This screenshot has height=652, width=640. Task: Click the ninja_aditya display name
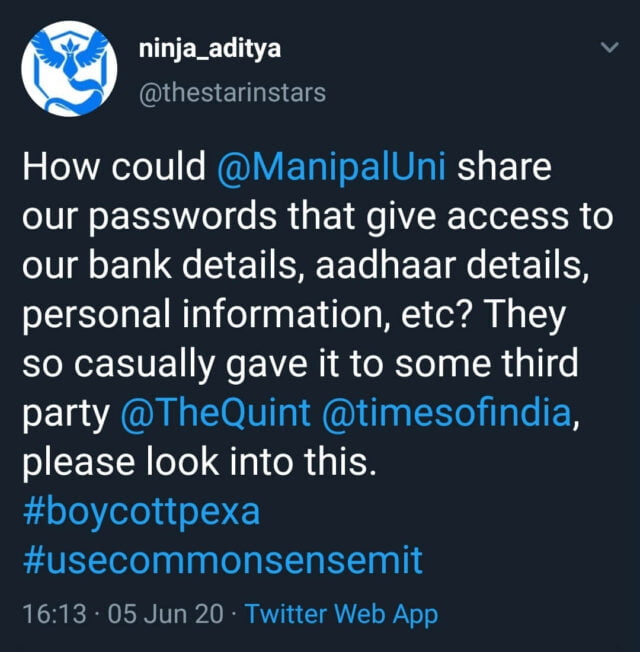[198, 50]
